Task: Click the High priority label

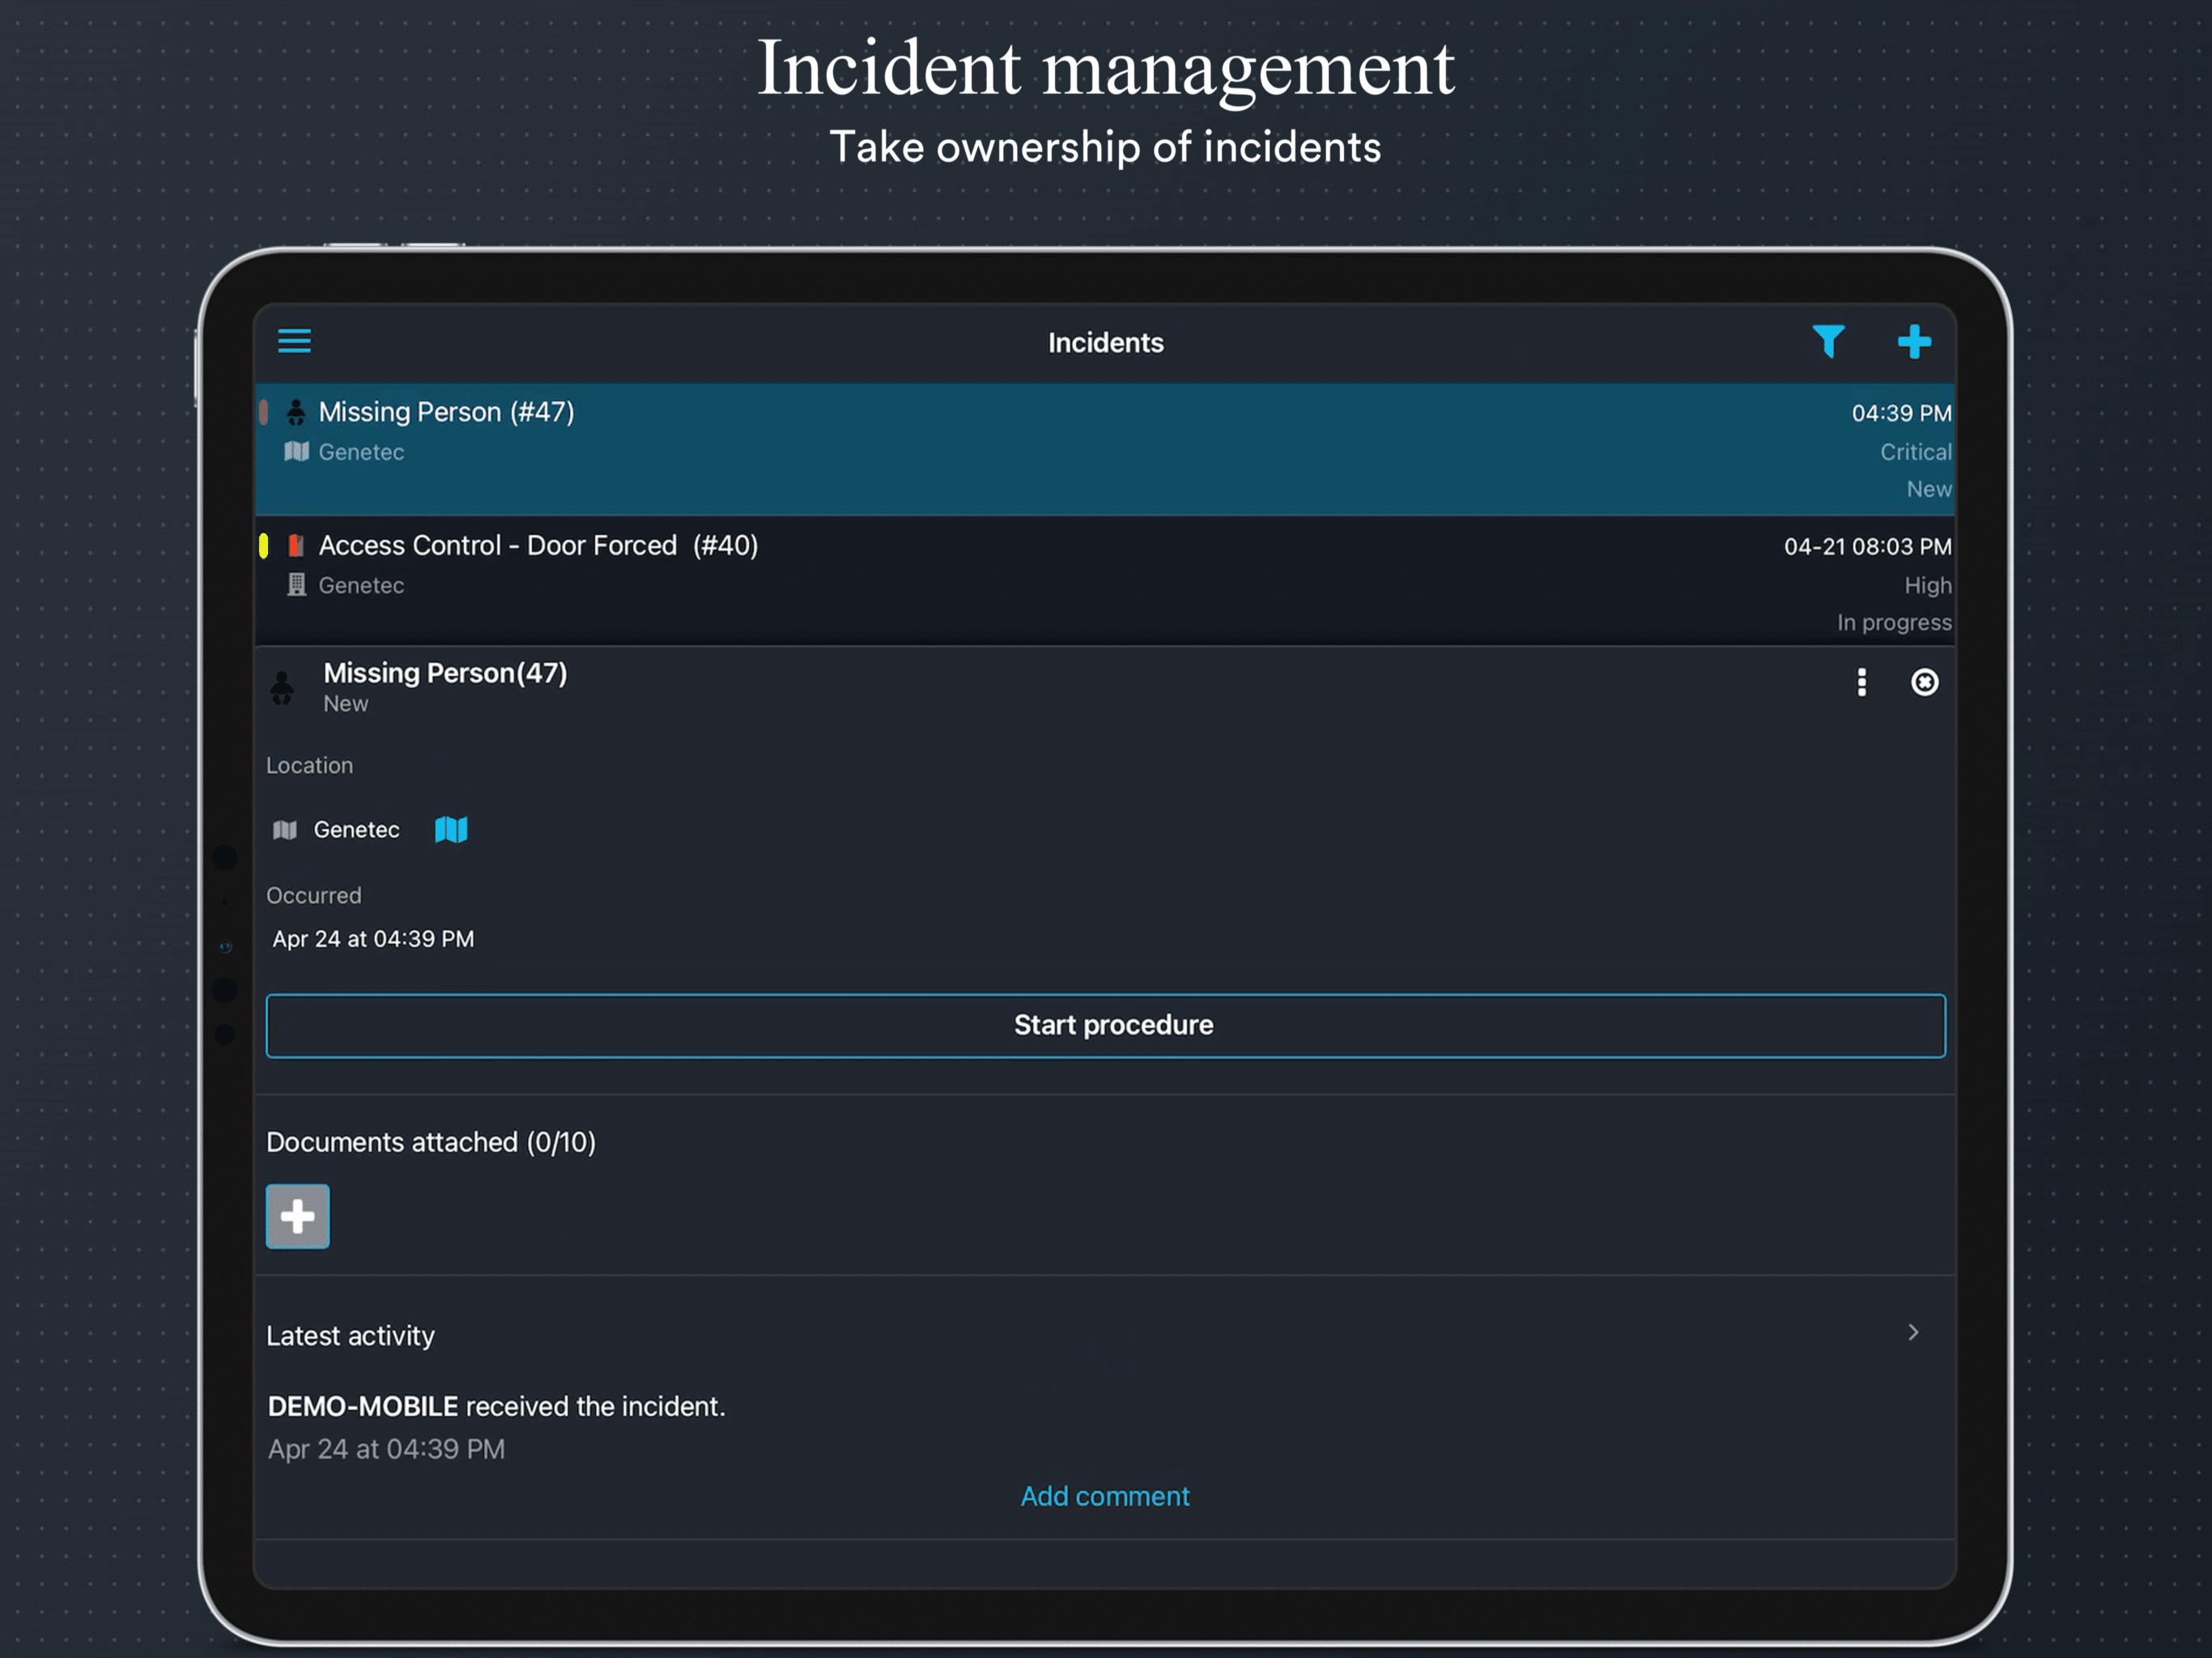Action: 1927,585
